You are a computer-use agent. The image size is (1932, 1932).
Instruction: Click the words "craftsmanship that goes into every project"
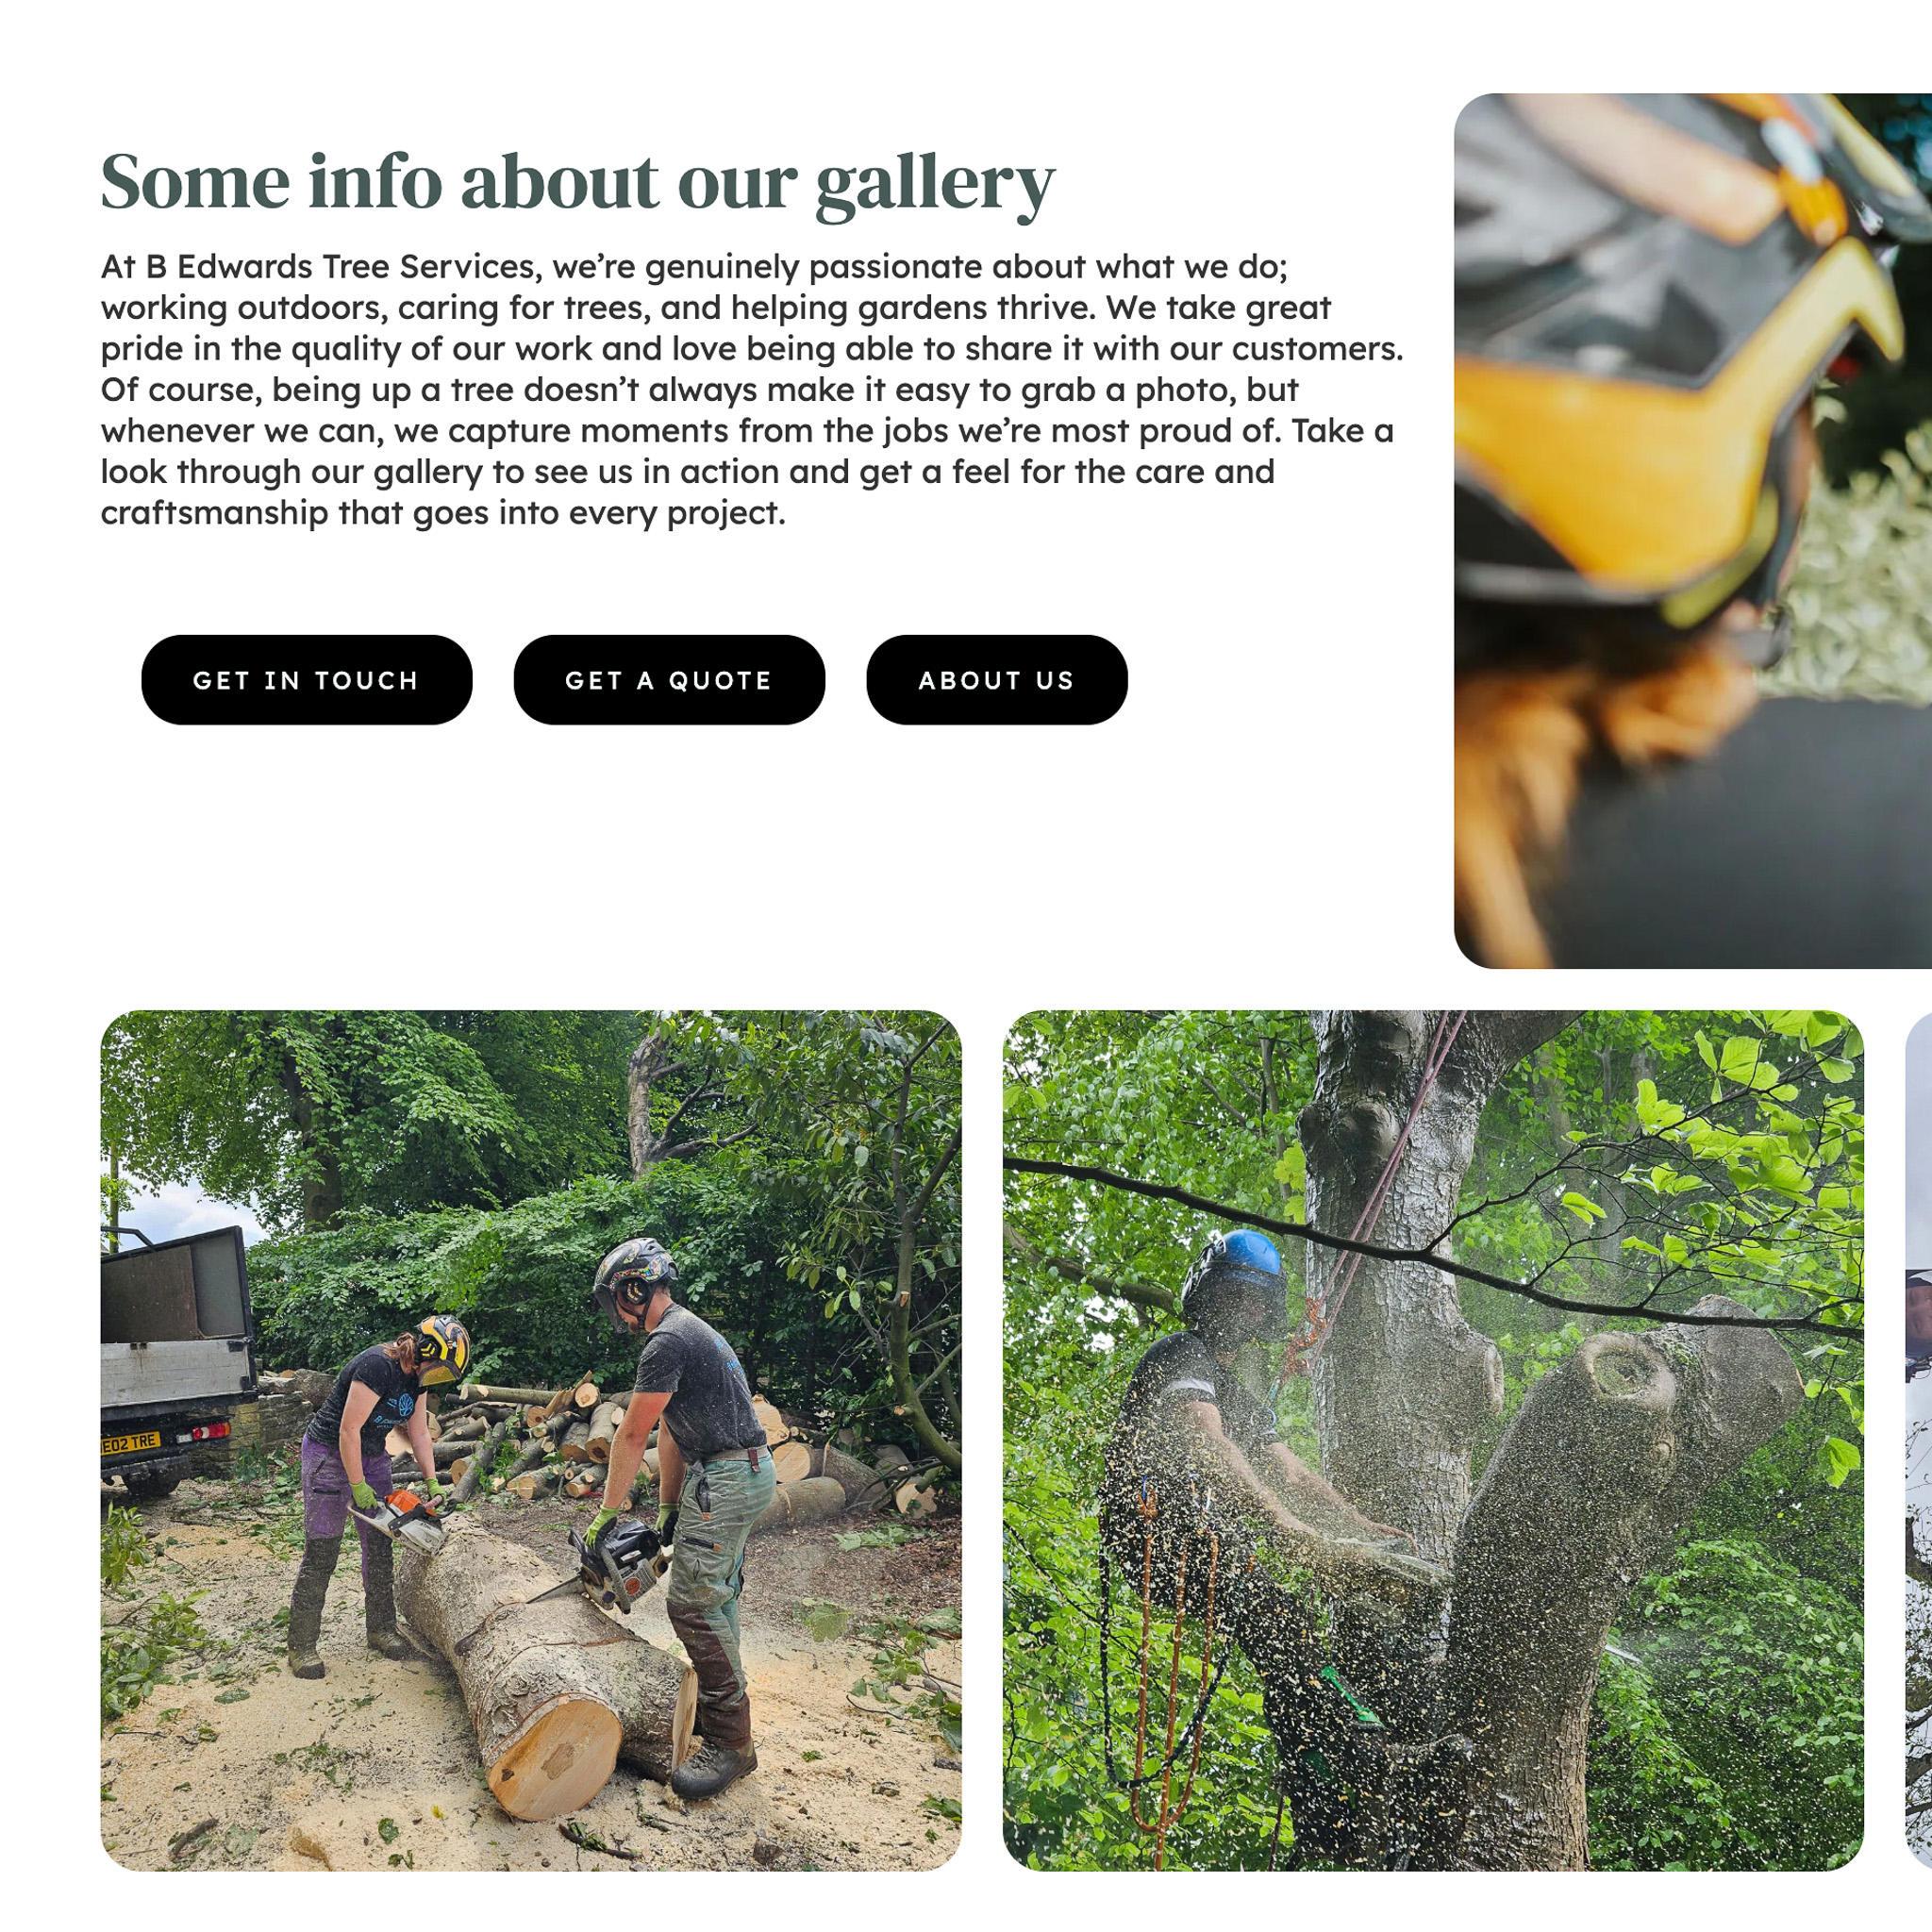[x=443, y=513]
